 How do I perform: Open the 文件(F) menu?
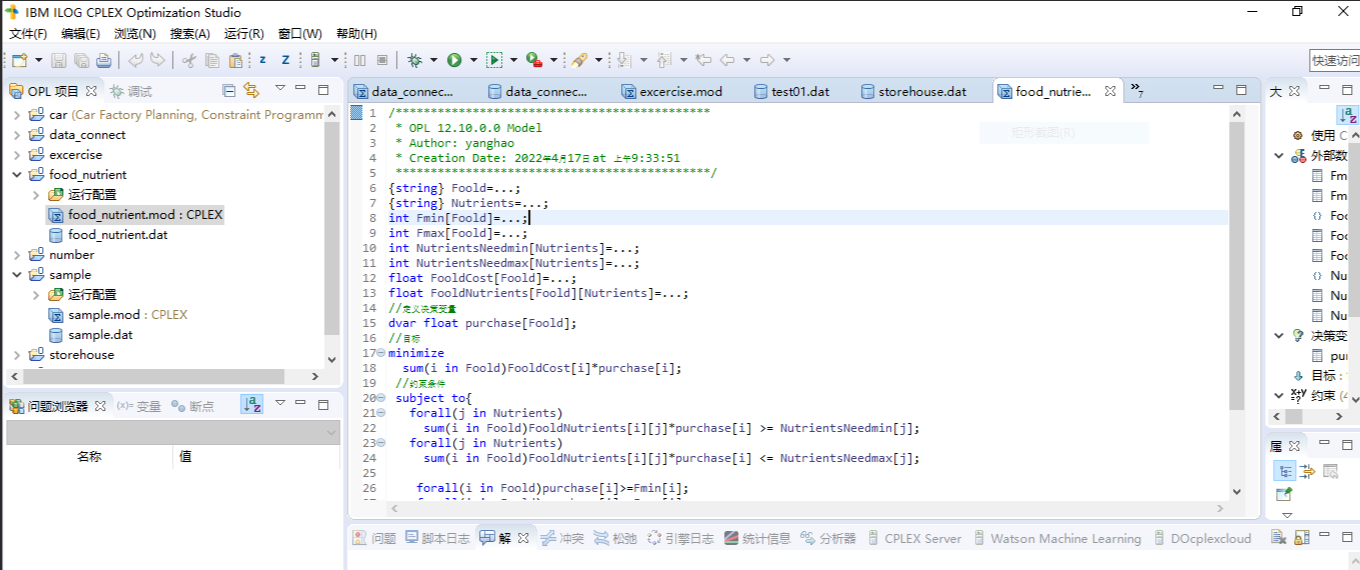coord(28,33)
